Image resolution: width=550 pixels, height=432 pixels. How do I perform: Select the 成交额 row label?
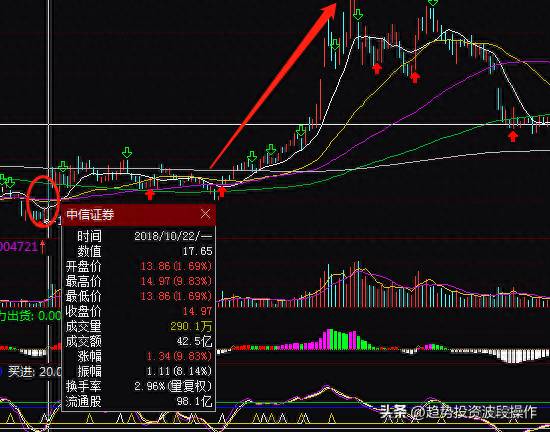pyautogui.click(x=83, y=341)
